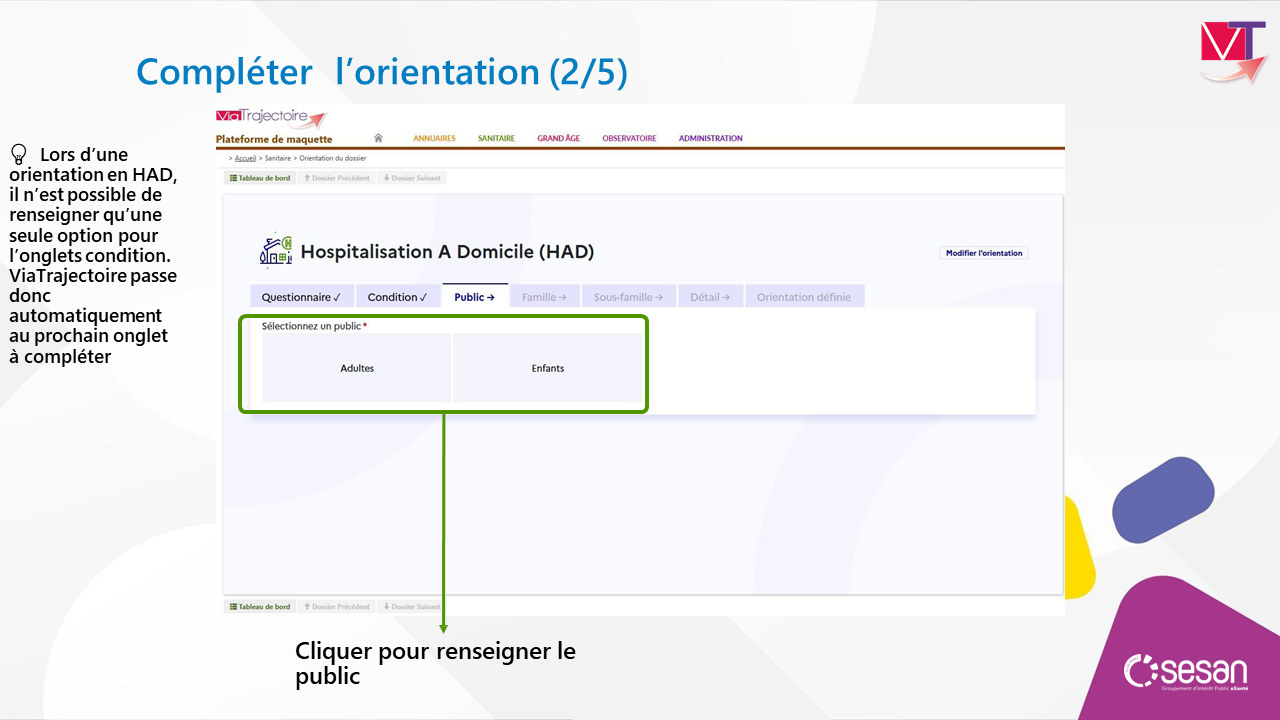Image resolution: width=1280 pixels, height=720 pixels.
Task: Switch to the Condition tab
Action: (397, 297)
